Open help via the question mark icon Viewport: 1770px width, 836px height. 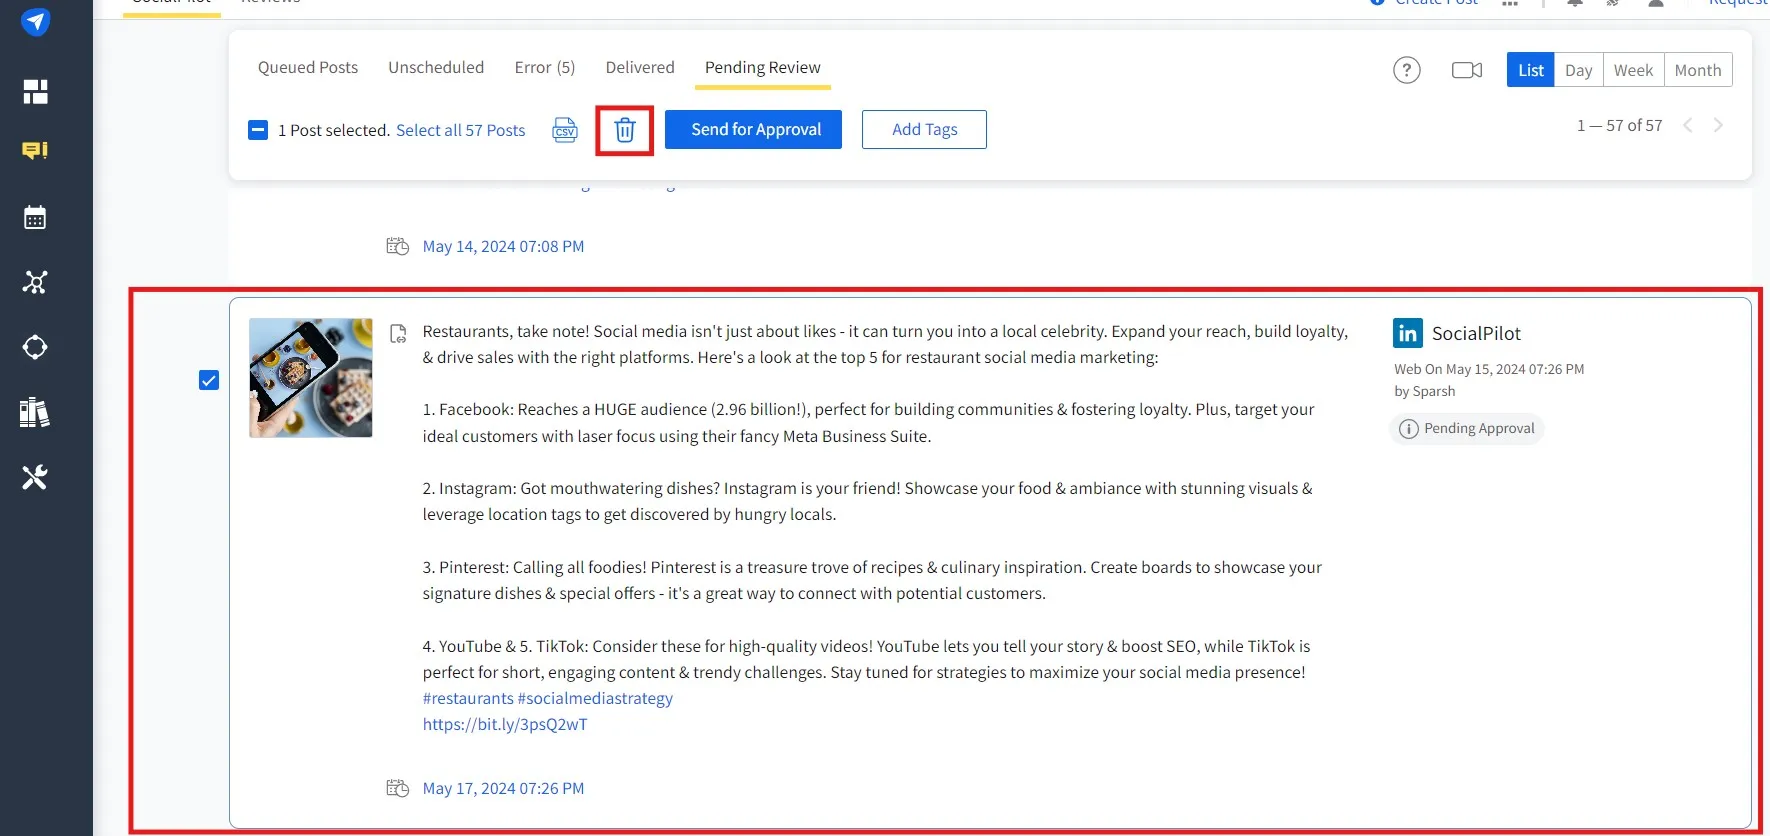(1407, 70)
